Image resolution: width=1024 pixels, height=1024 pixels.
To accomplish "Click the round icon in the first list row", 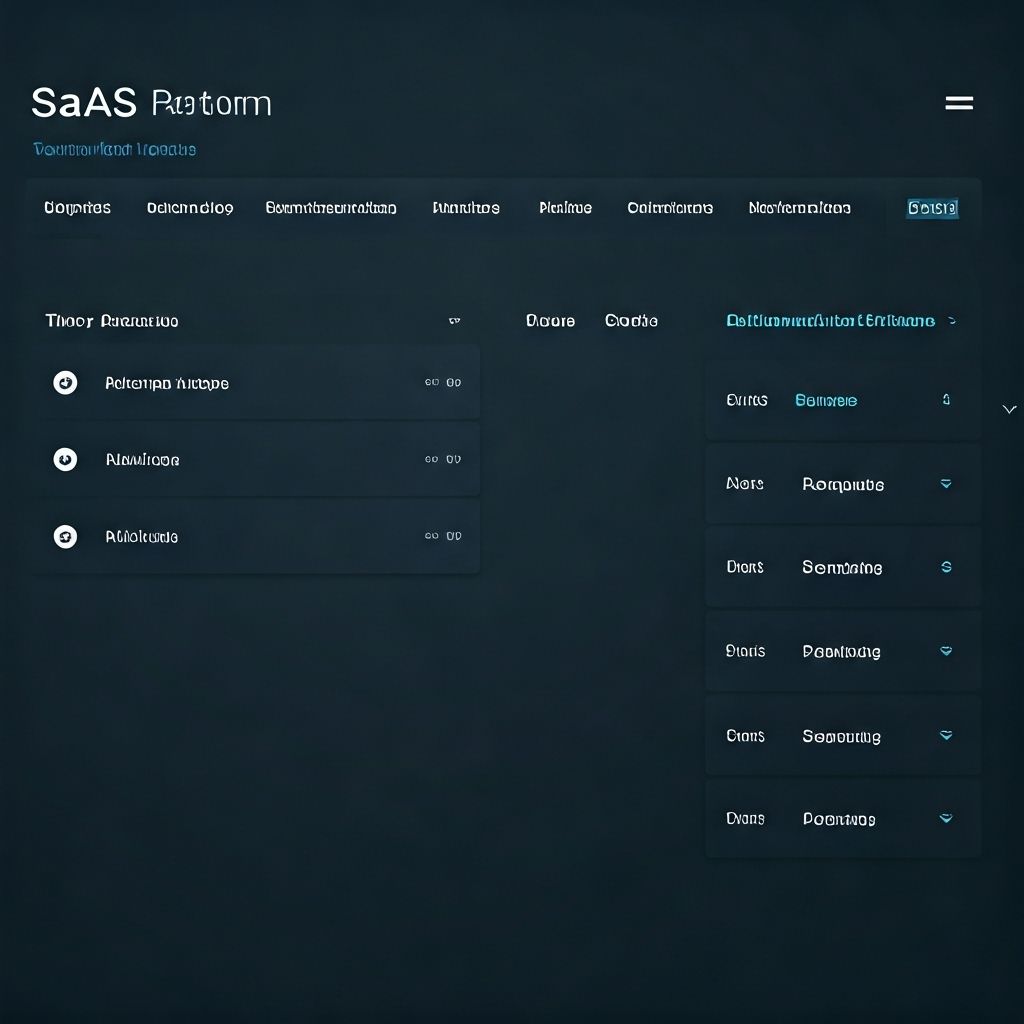I will [65, 383].
